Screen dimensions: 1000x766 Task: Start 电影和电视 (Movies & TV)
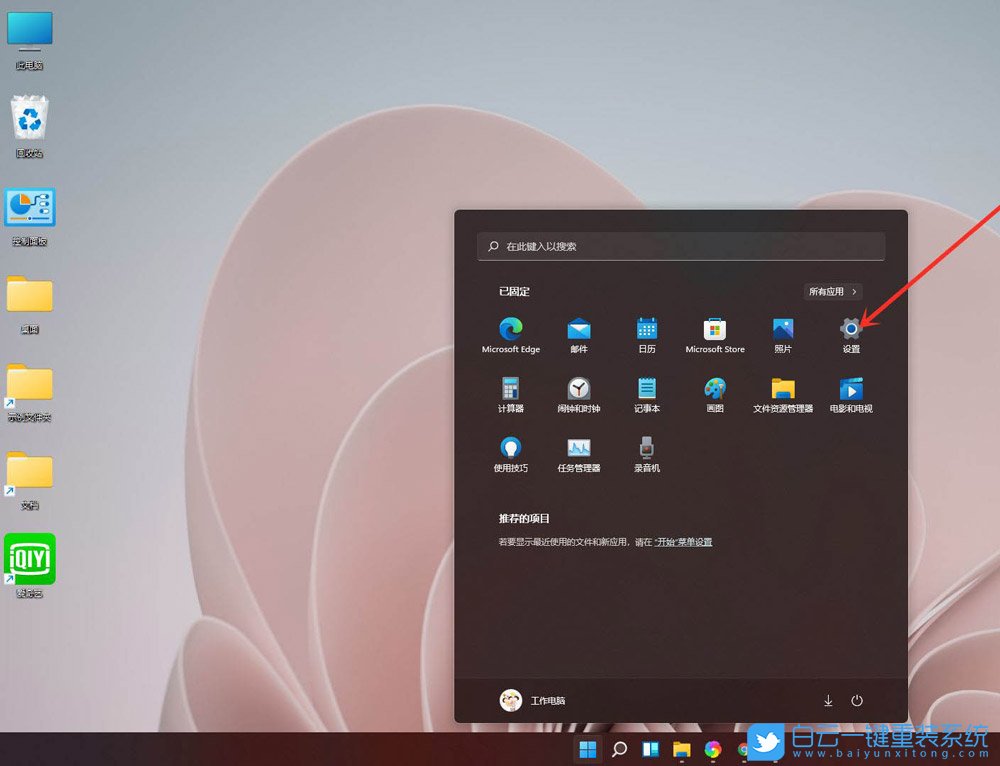[x=850, y=390]
